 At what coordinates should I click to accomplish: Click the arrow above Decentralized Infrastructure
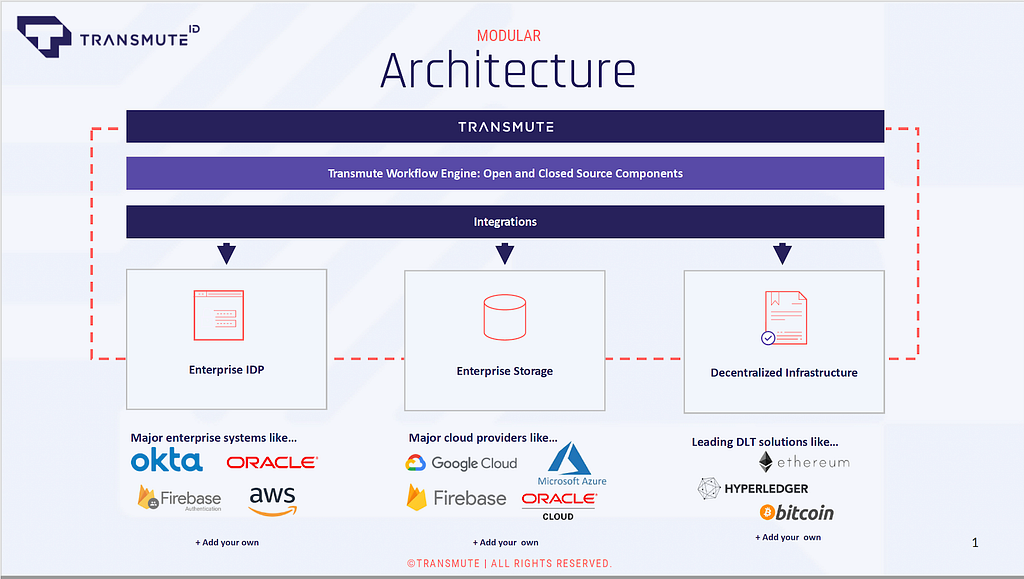[x=782, y=253]
